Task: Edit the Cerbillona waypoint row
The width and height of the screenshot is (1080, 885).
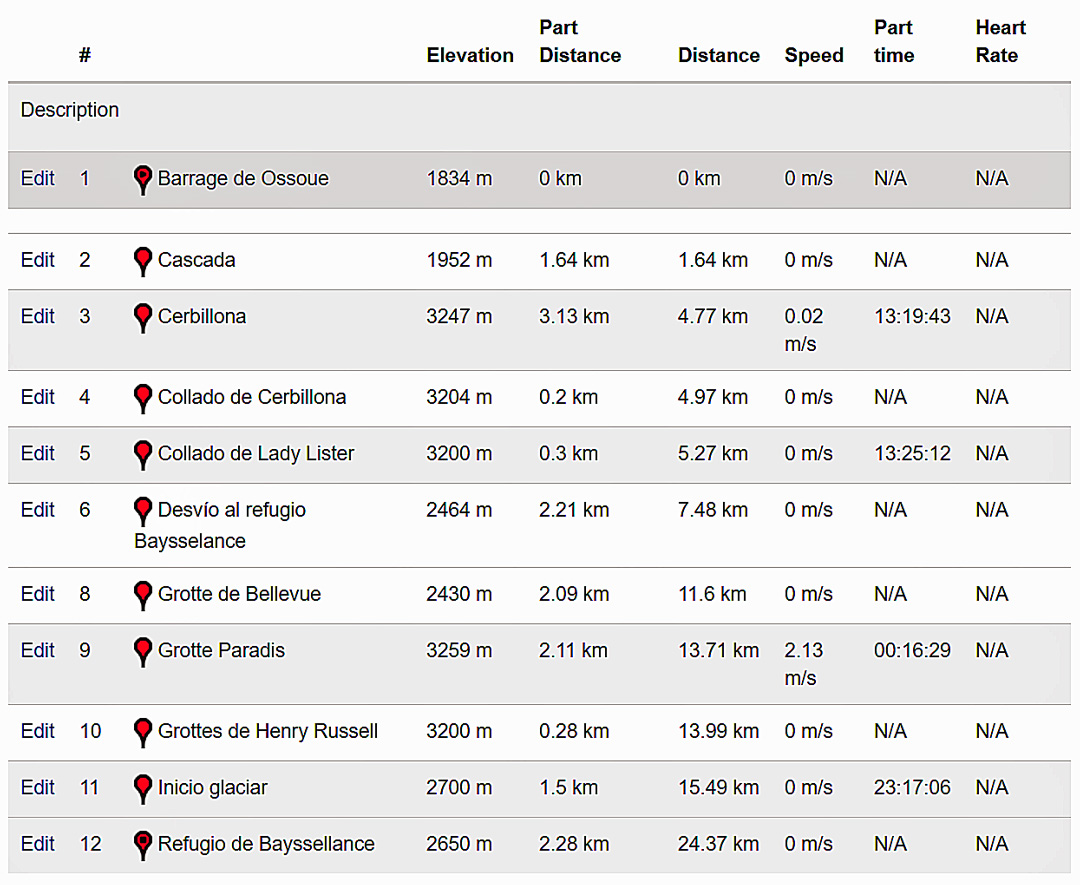Action: pos(37,316)
